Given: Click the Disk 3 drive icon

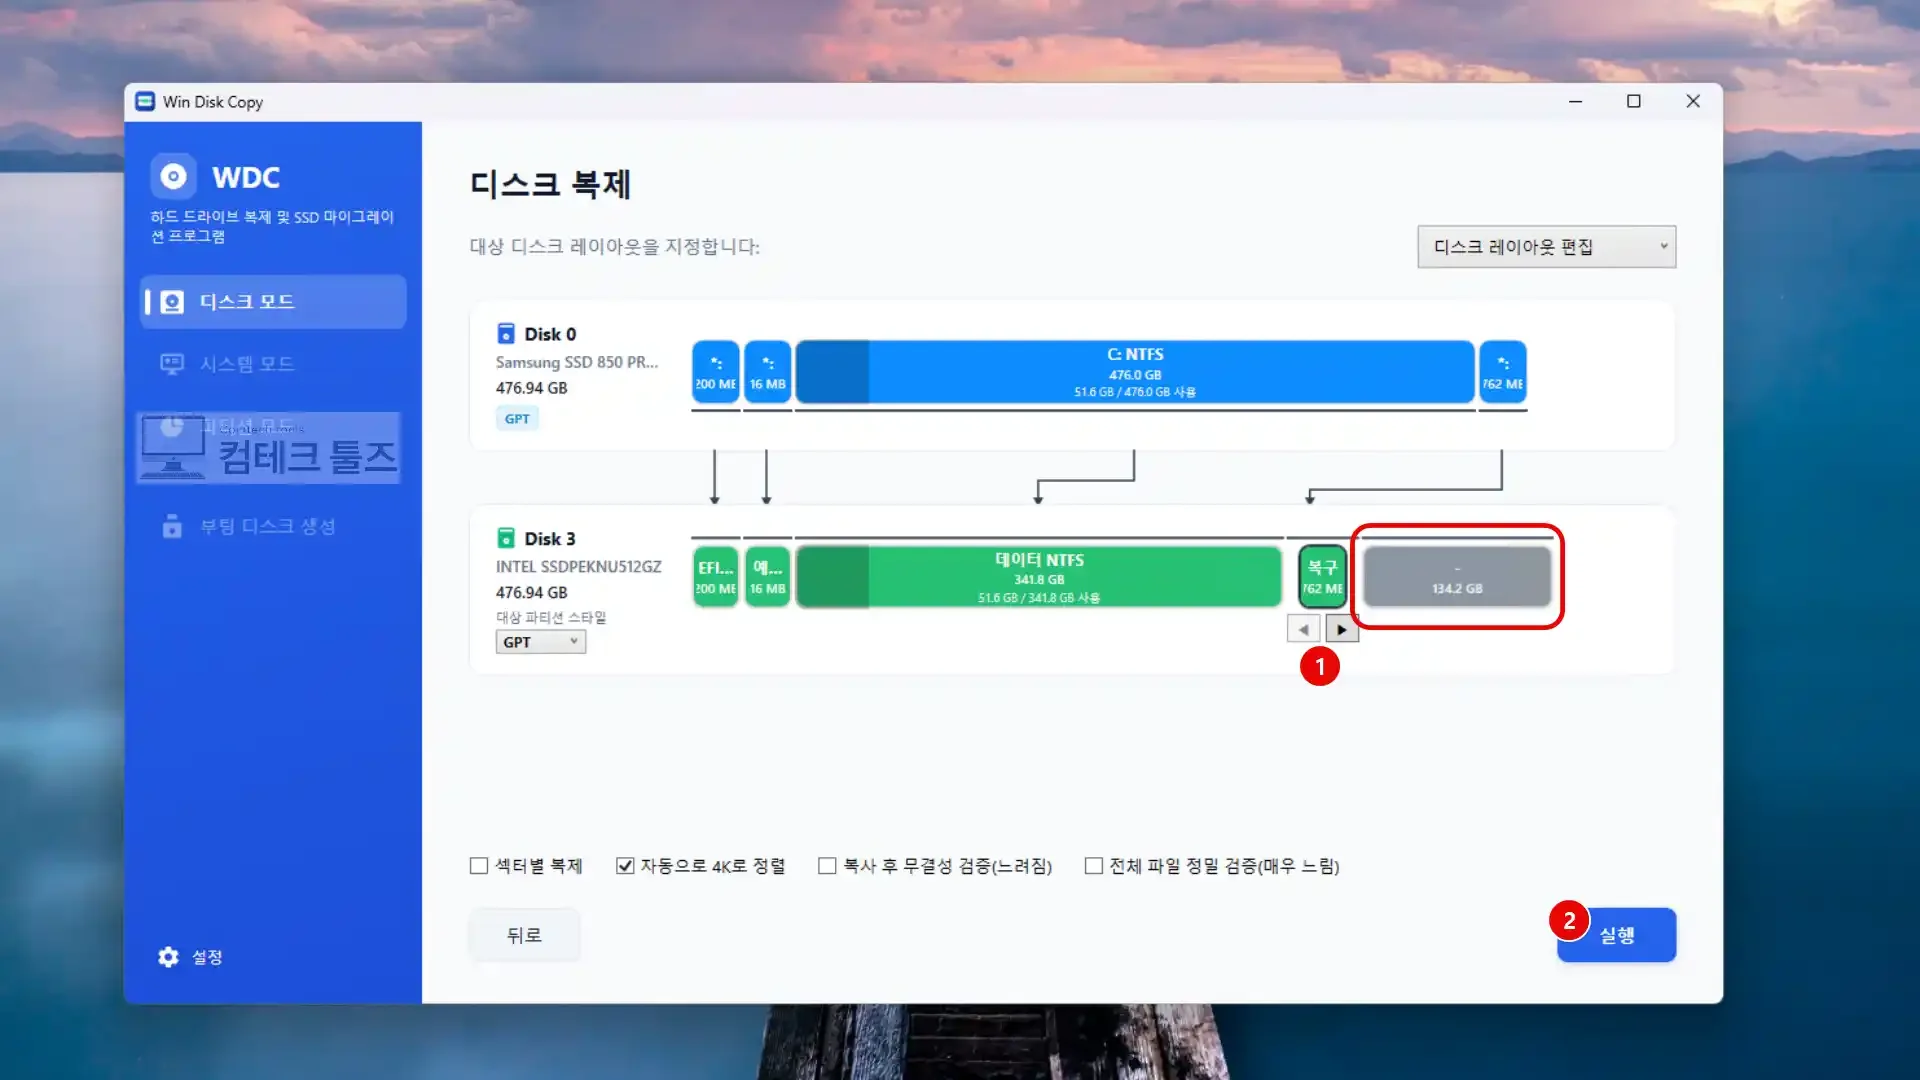Looking at the screenshot, I should (506, 538).
